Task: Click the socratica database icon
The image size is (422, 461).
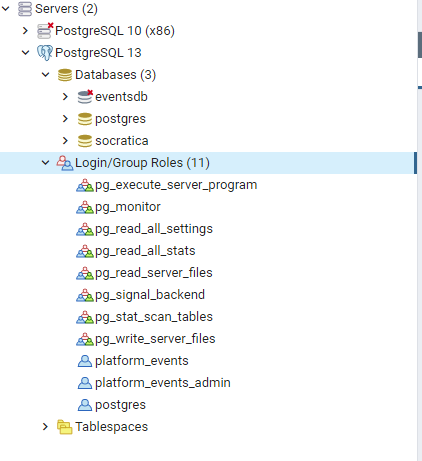Action: coord(85,141)
